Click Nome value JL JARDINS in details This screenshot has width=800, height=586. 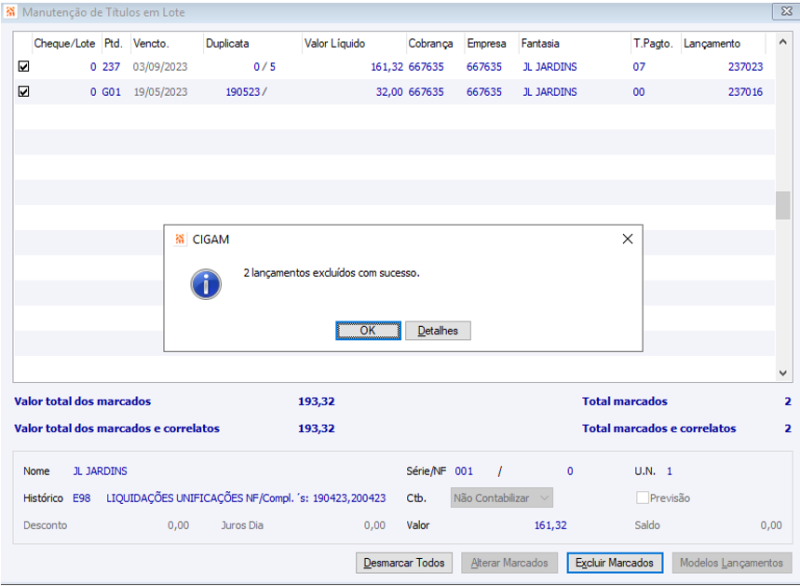(x=100, y=471)
